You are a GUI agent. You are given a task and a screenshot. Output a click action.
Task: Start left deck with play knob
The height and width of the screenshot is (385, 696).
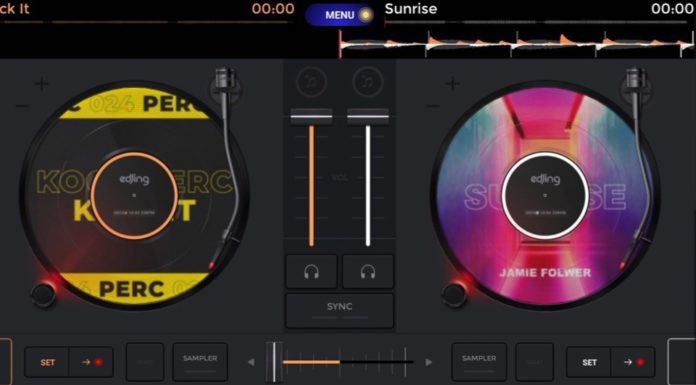pyautogui.click(x=43, y=294)
